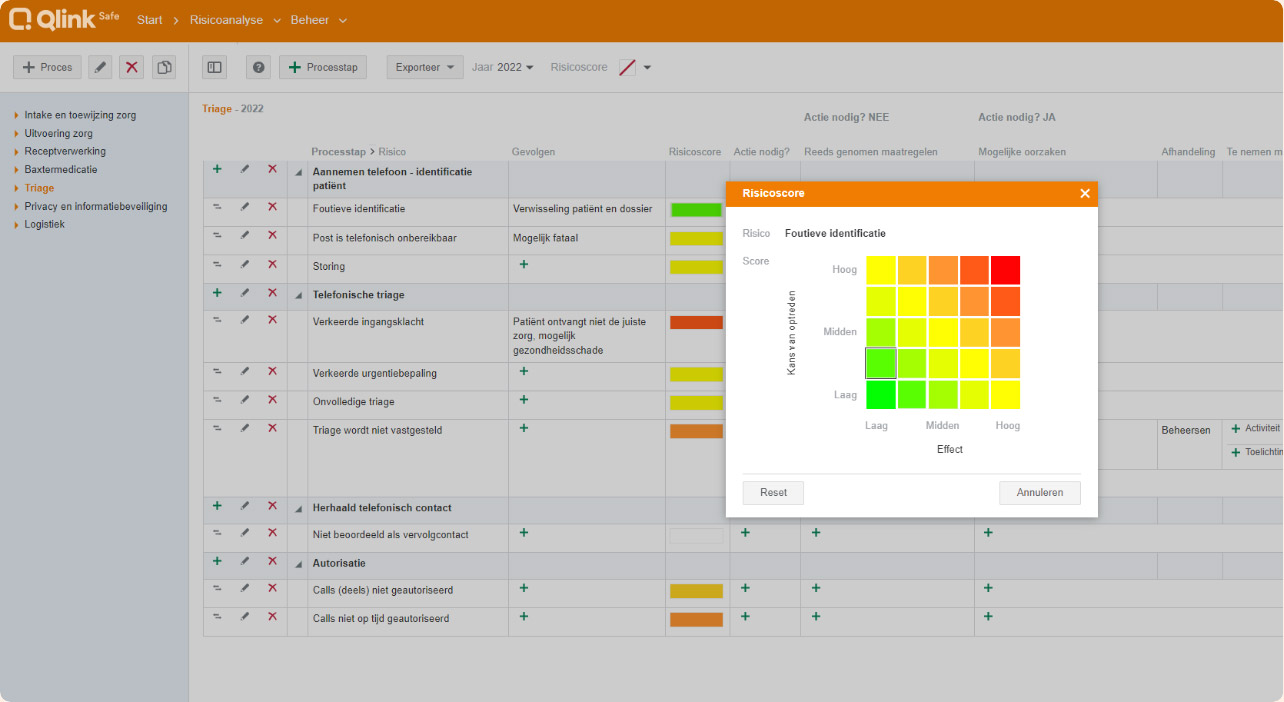Click the Reset button in dialog
This screenshot has height=702, width=1284.
coord(773,493)
